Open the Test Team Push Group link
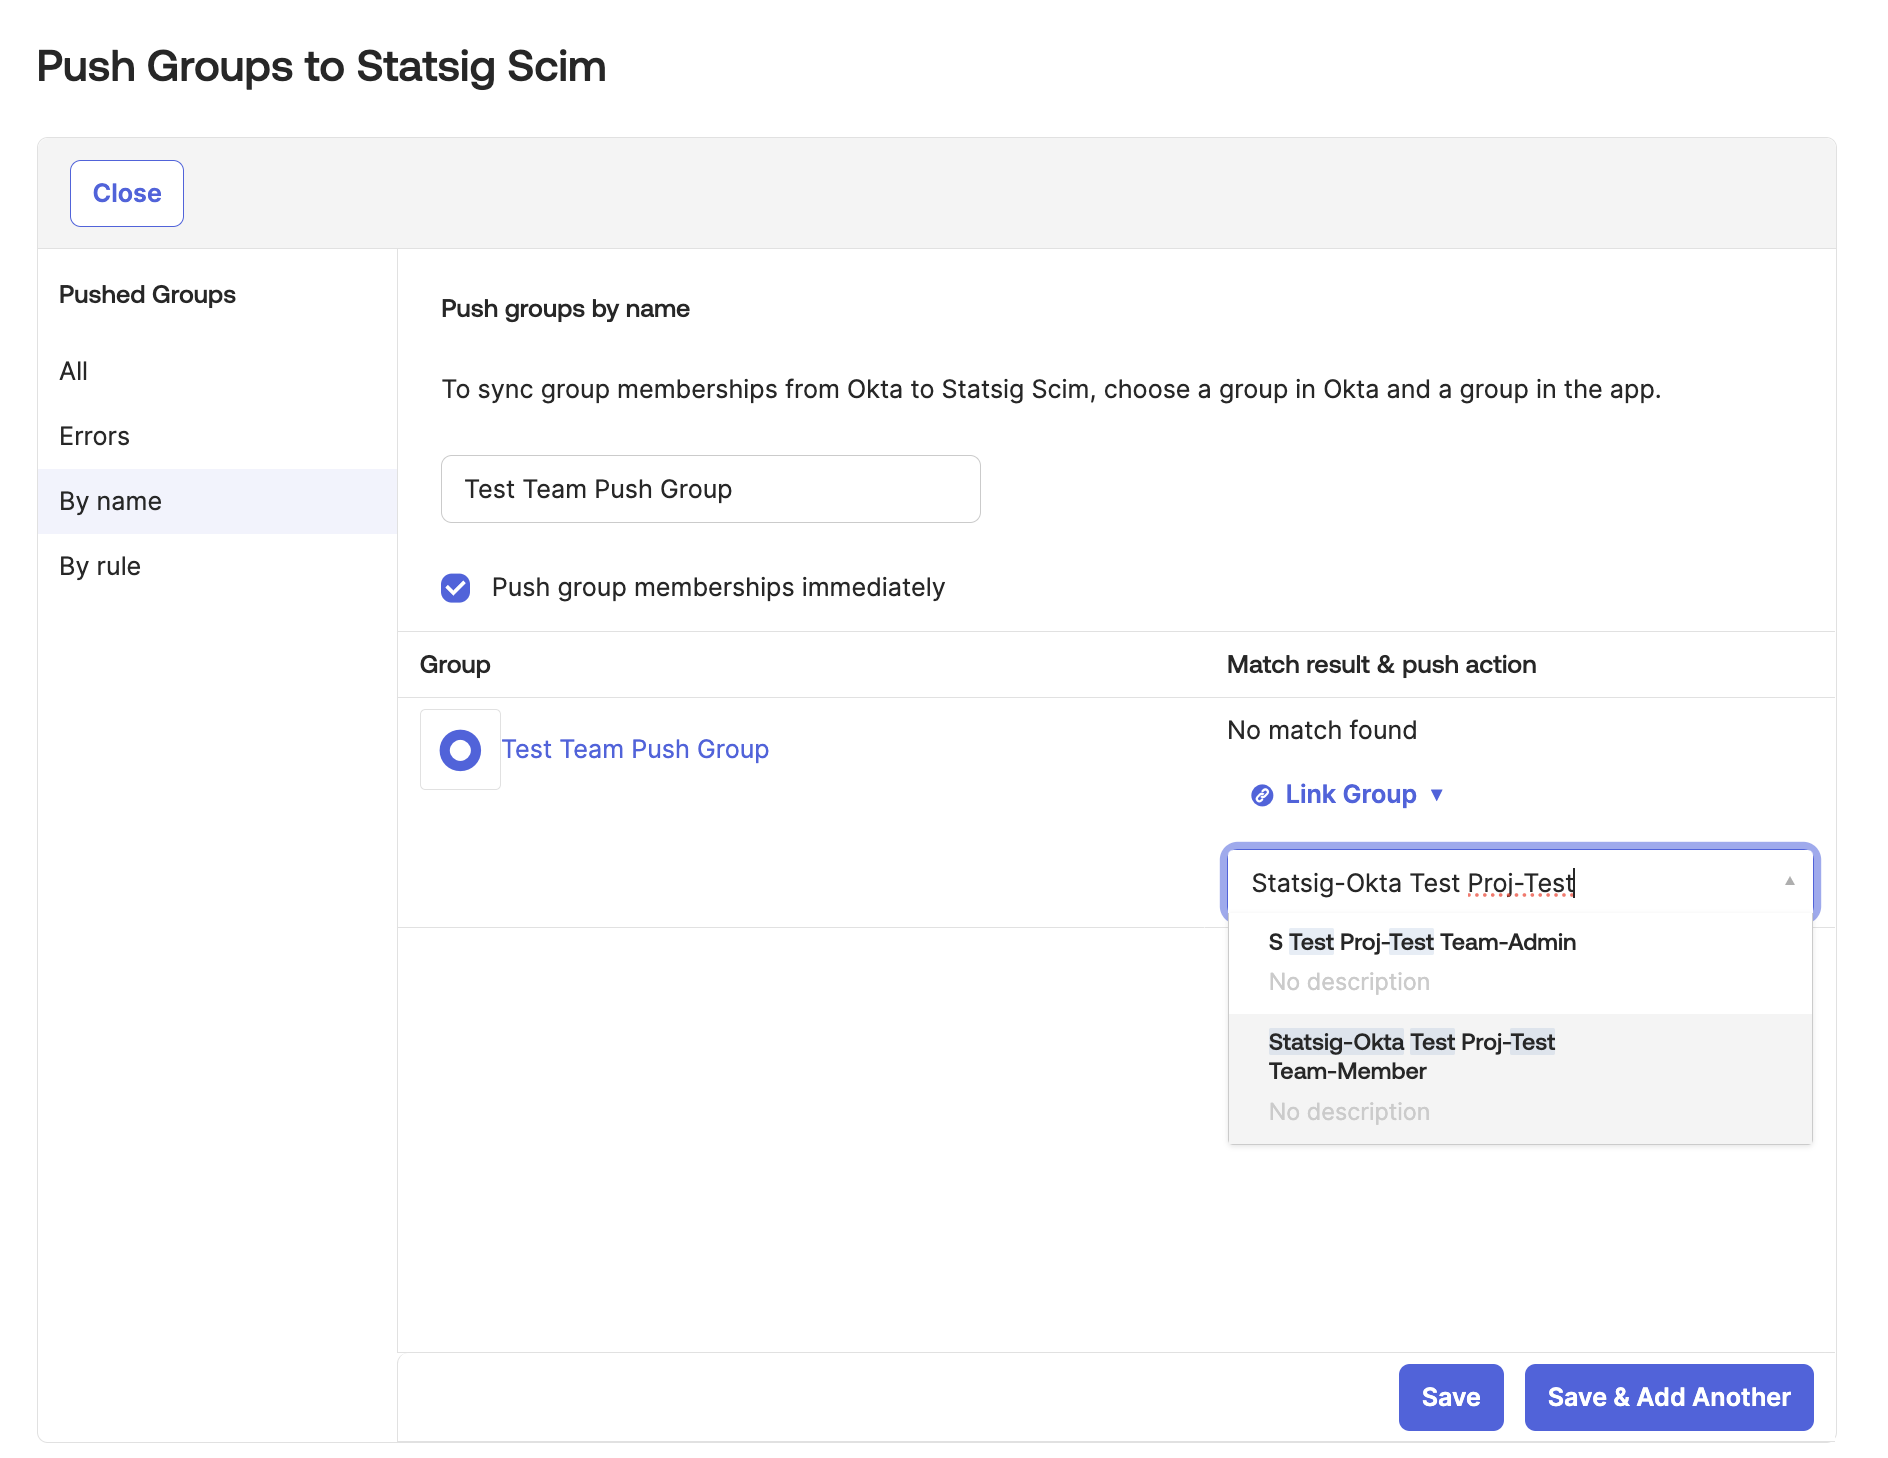Viewport: 1888px width, 1458px height. coord(635,749)
